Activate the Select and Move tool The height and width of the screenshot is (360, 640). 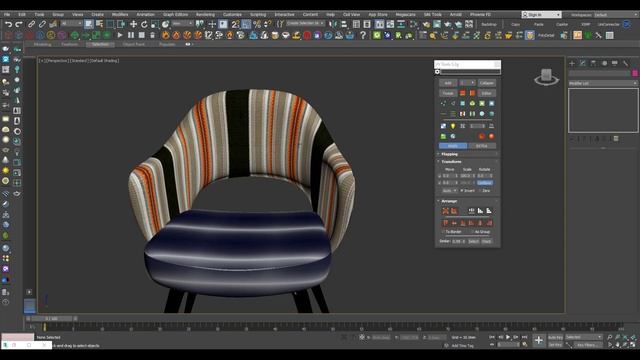(133, 24)
